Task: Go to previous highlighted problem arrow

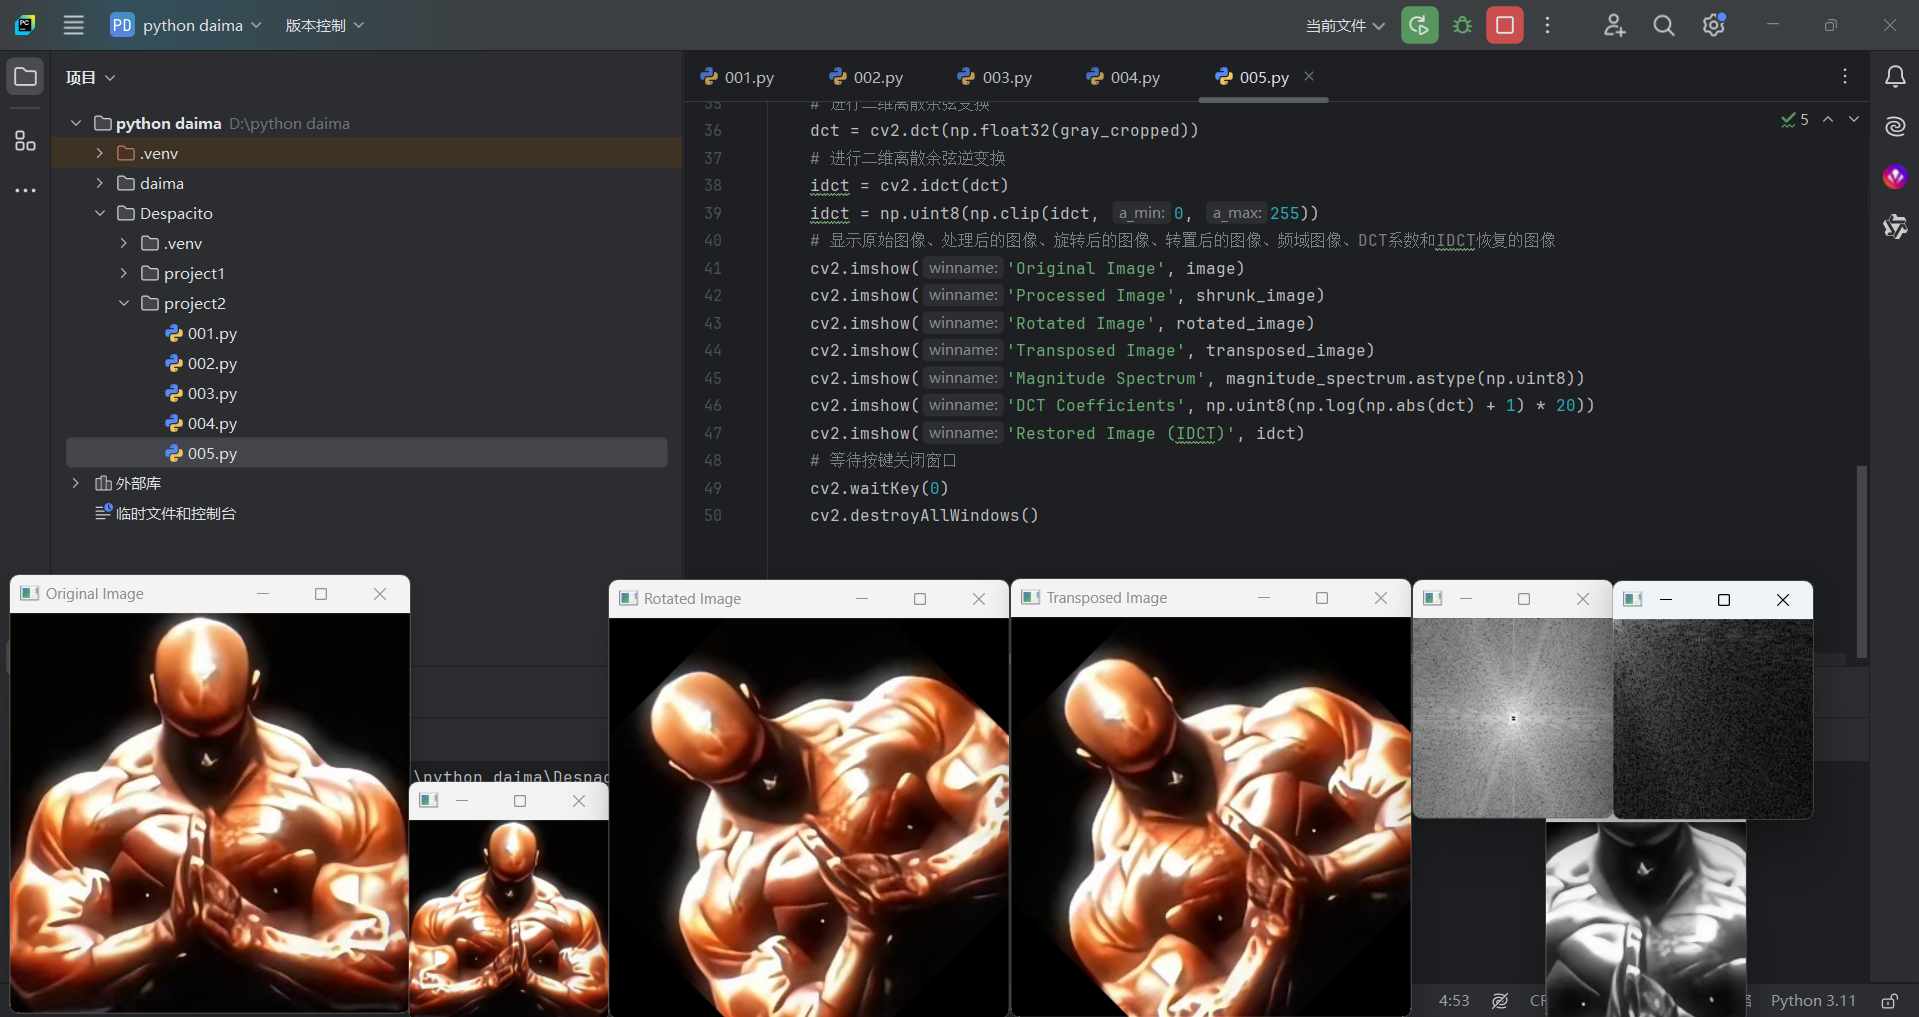Action: [1828, 119]
